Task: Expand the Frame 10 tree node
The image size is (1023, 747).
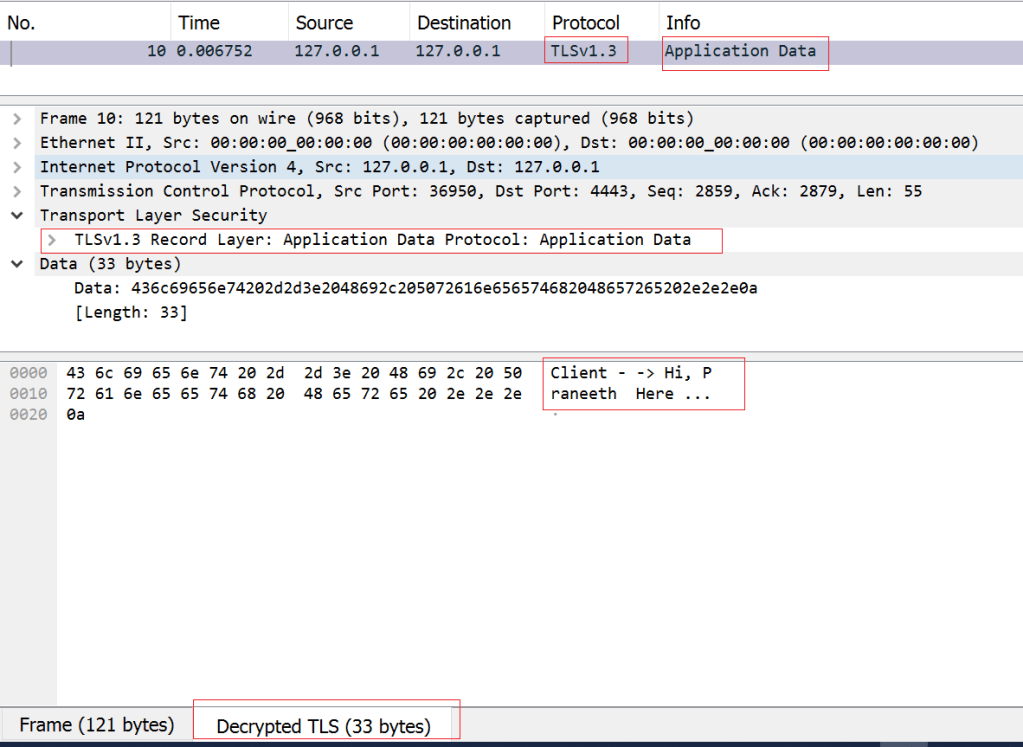Action: pyautogui.click(x=17, y=119)
